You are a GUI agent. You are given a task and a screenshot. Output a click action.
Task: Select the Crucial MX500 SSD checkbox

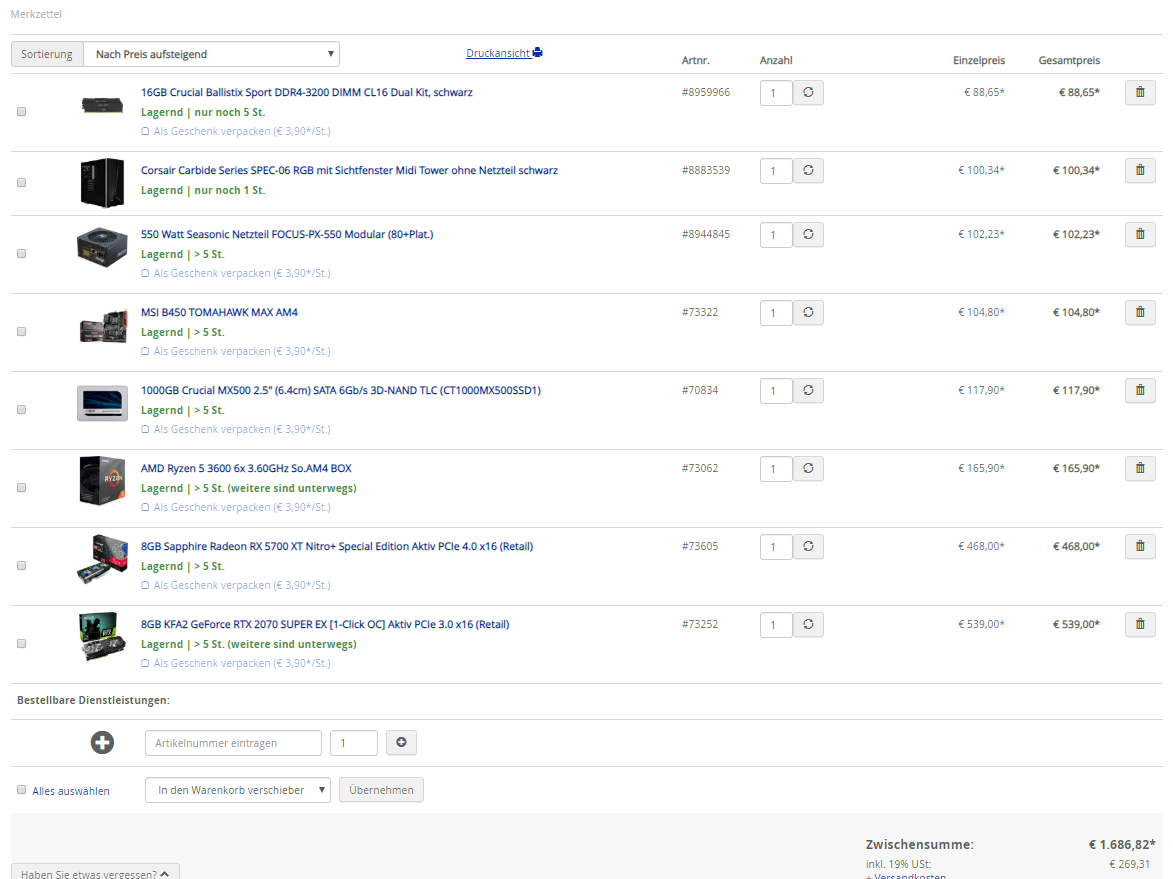(22, 409)
